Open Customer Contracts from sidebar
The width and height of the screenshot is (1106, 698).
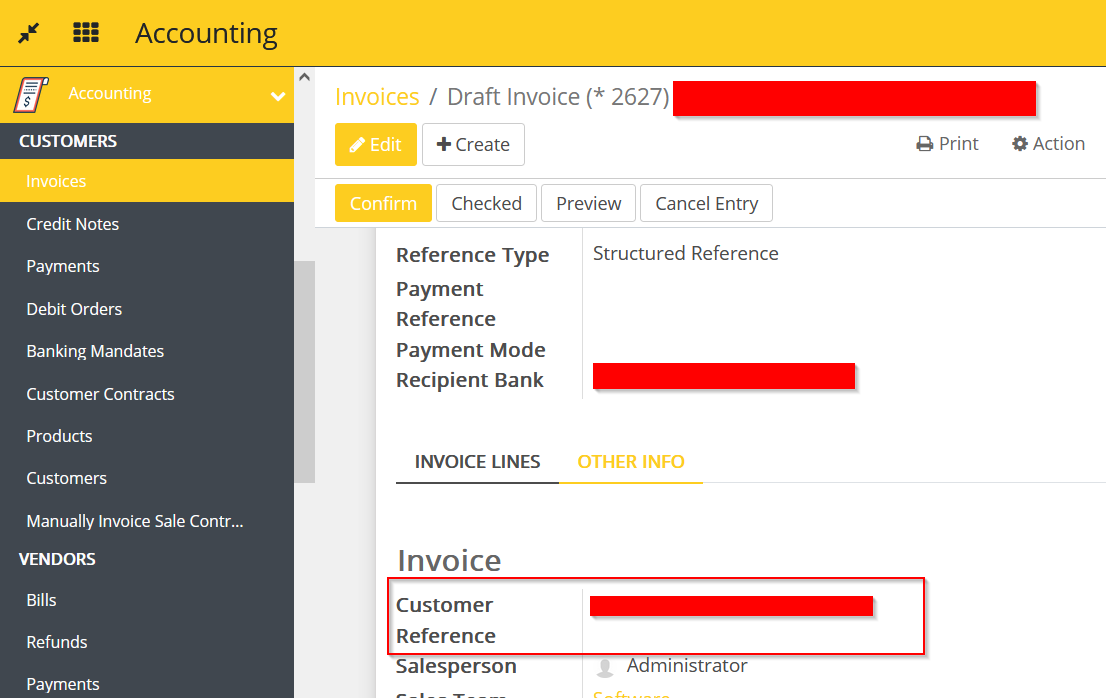click(100, 394)
